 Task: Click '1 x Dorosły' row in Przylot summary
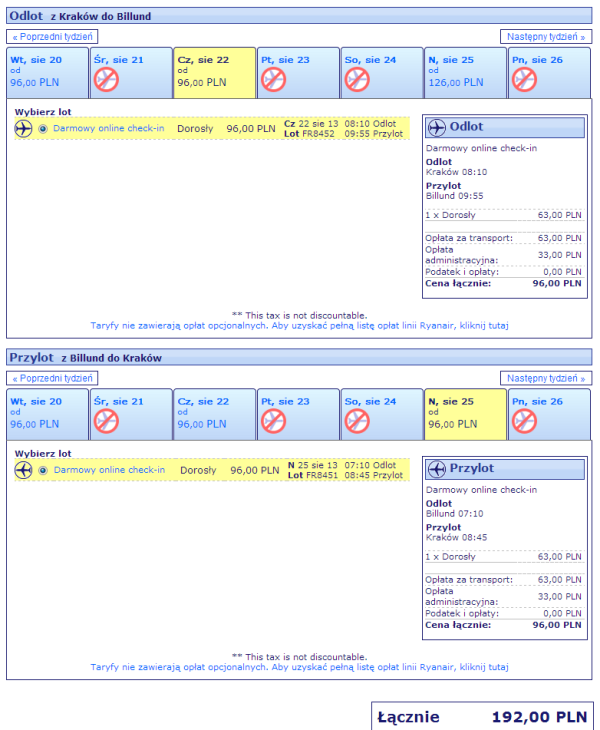[504, 557]
